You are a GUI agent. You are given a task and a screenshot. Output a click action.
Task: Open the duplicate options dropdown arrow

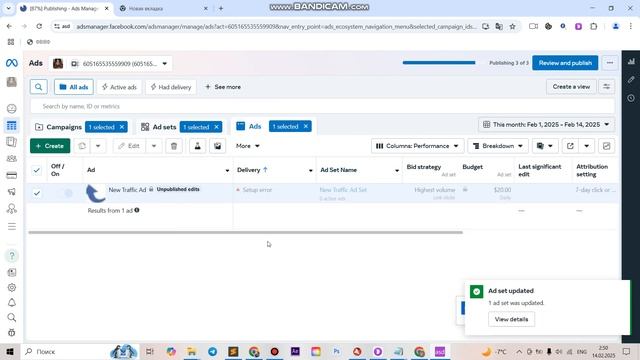coord(98,146)
